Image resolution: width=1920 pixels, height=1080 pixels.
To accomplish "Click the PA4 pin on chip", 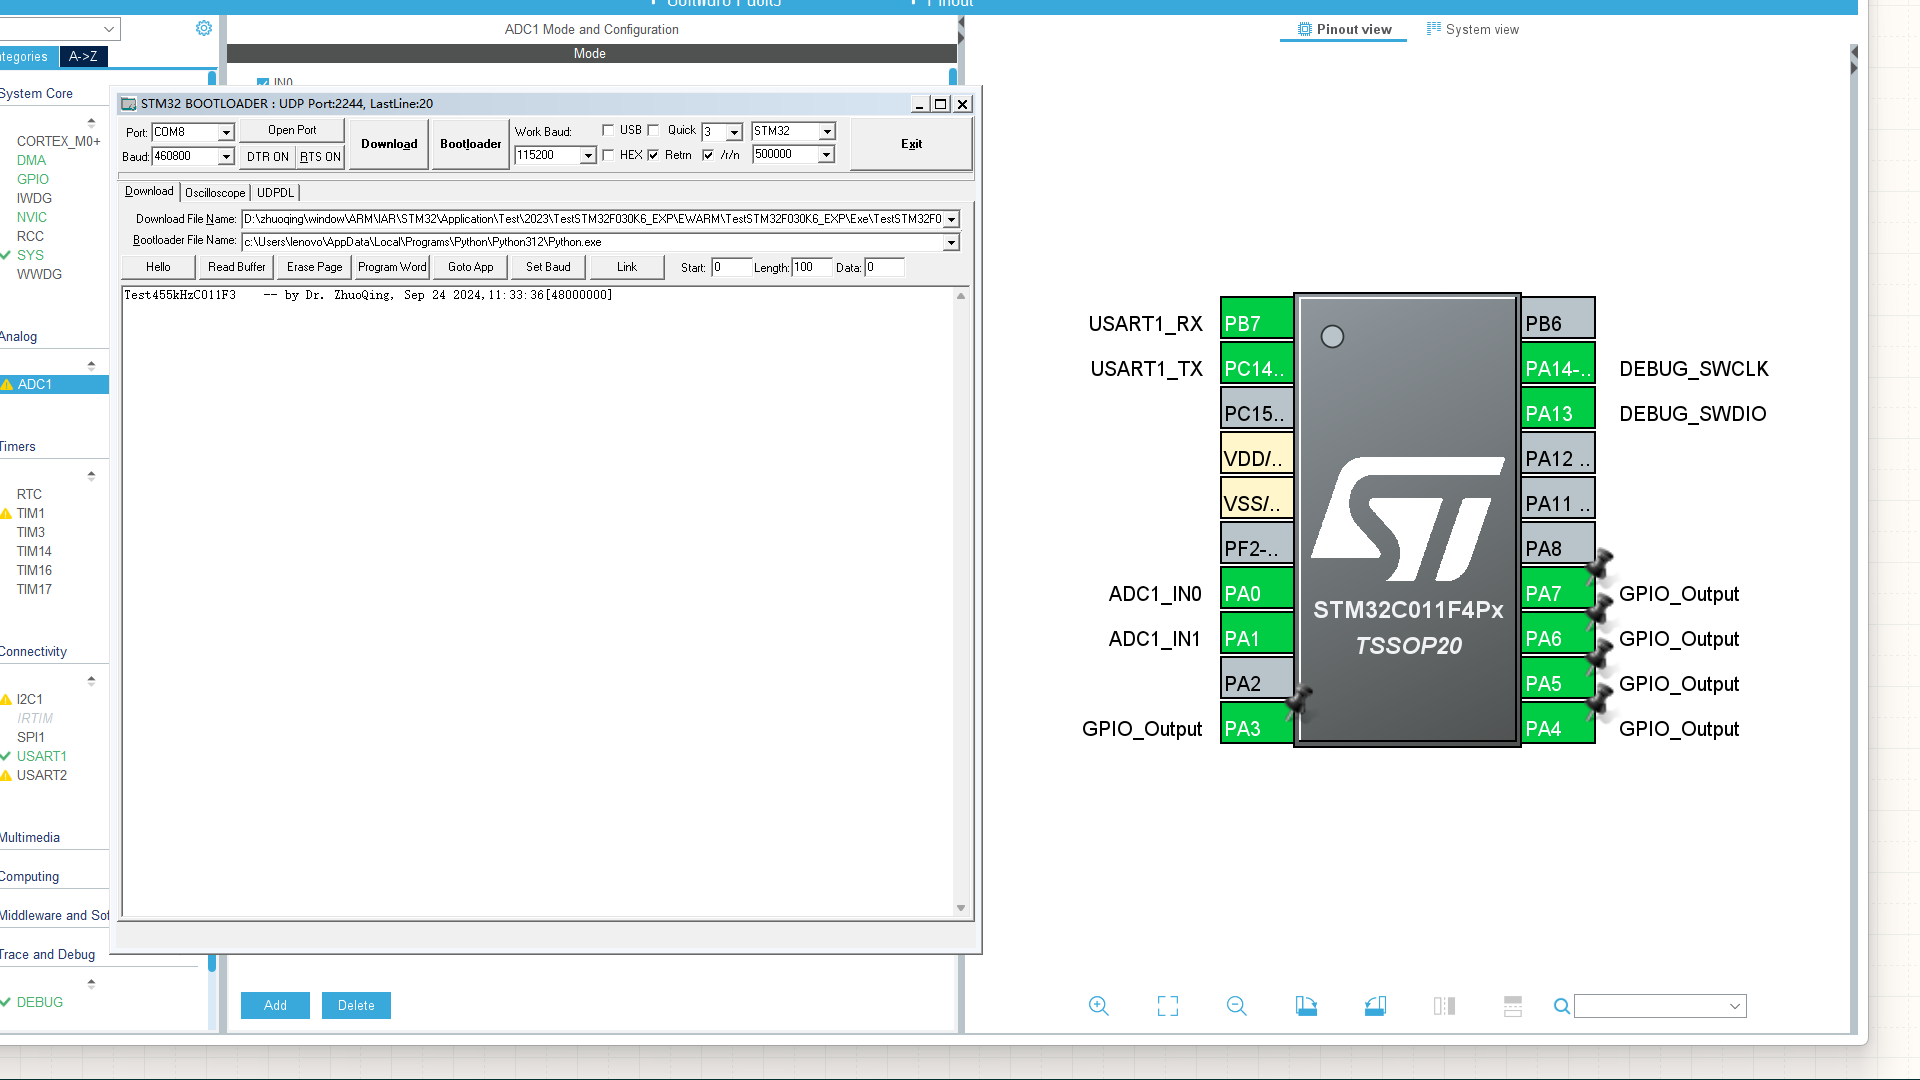I will coord(1557,724).
